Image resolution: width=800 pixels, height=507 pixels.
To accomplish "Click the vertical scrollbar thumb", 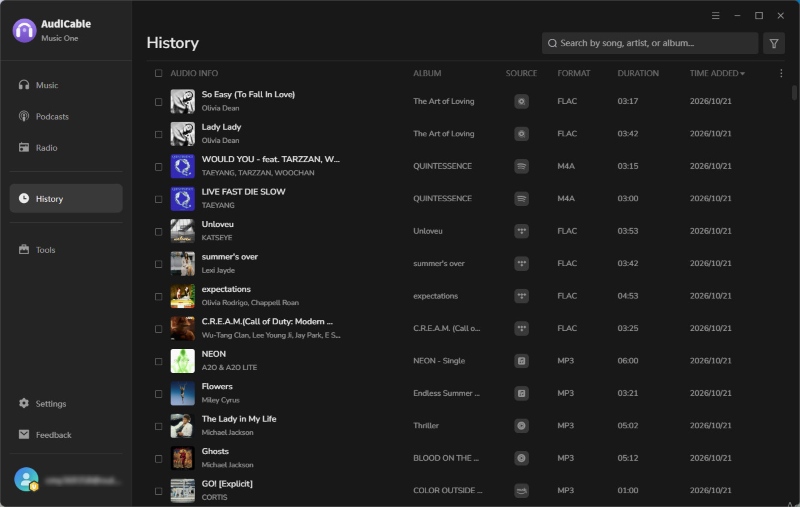I will 794,93.
